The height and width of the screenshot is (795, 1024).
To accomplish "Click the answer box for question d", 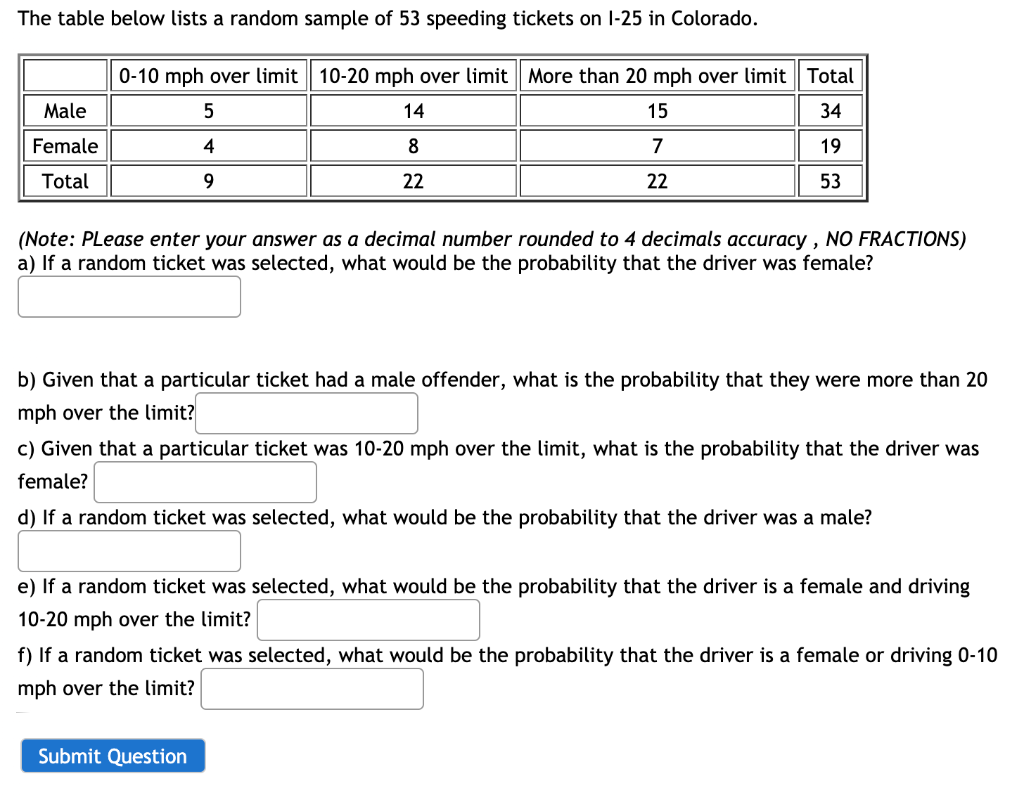I will tap(128, 550).
